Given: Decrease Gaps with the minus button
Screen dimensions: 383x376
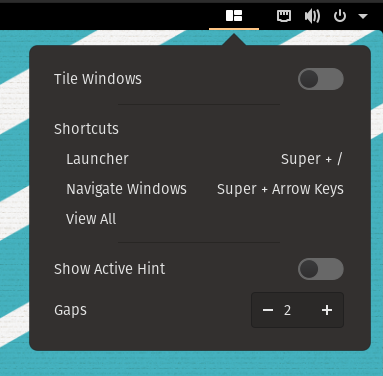Looking at the screenshot, I should click(268, 310).
